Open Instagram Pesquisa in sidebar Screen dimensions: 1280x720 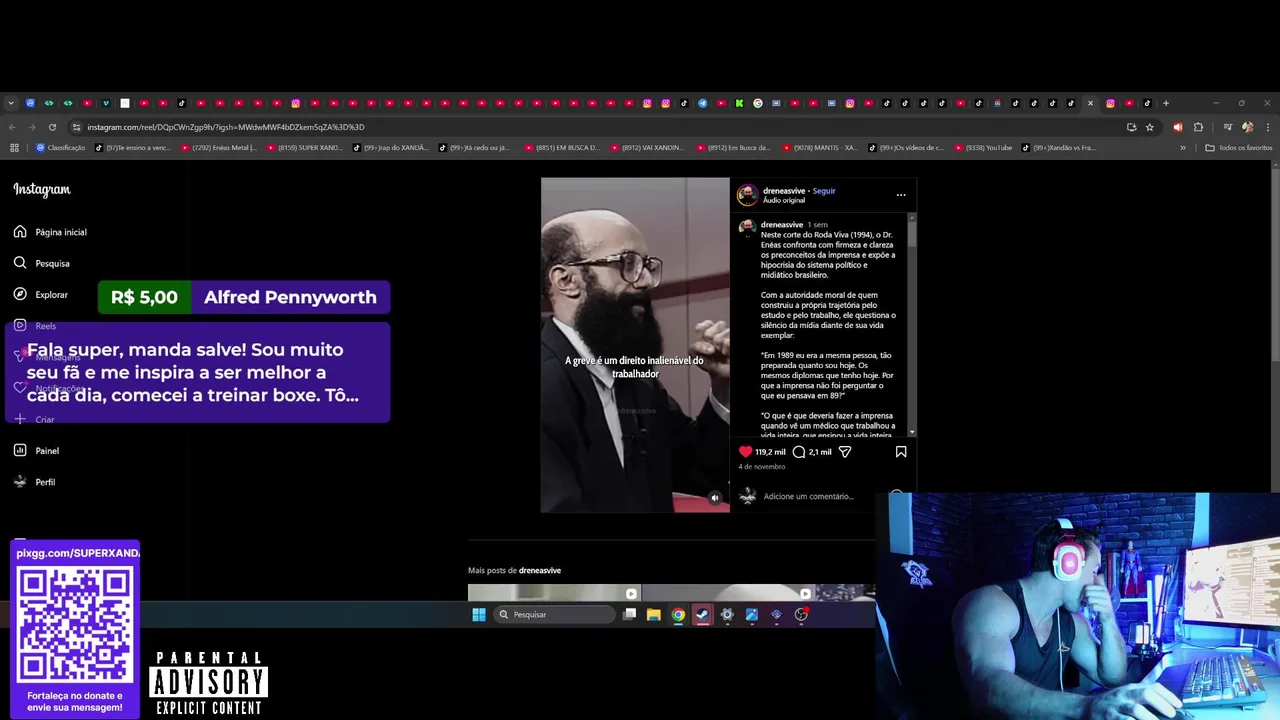[x=42, y=263]
